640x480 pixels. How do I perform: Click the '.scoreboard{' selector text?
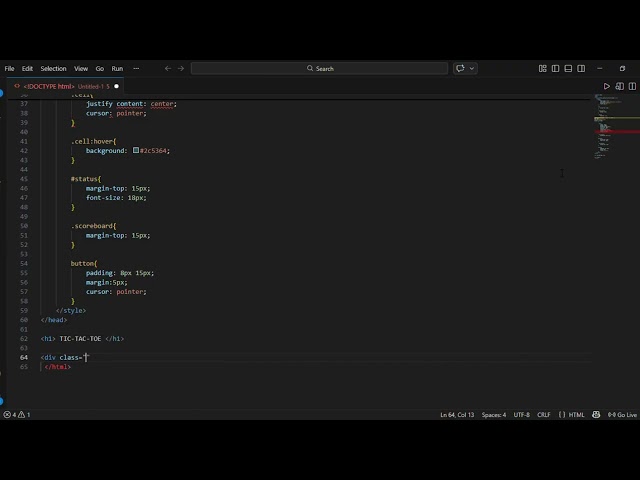[x=93, y=226]
